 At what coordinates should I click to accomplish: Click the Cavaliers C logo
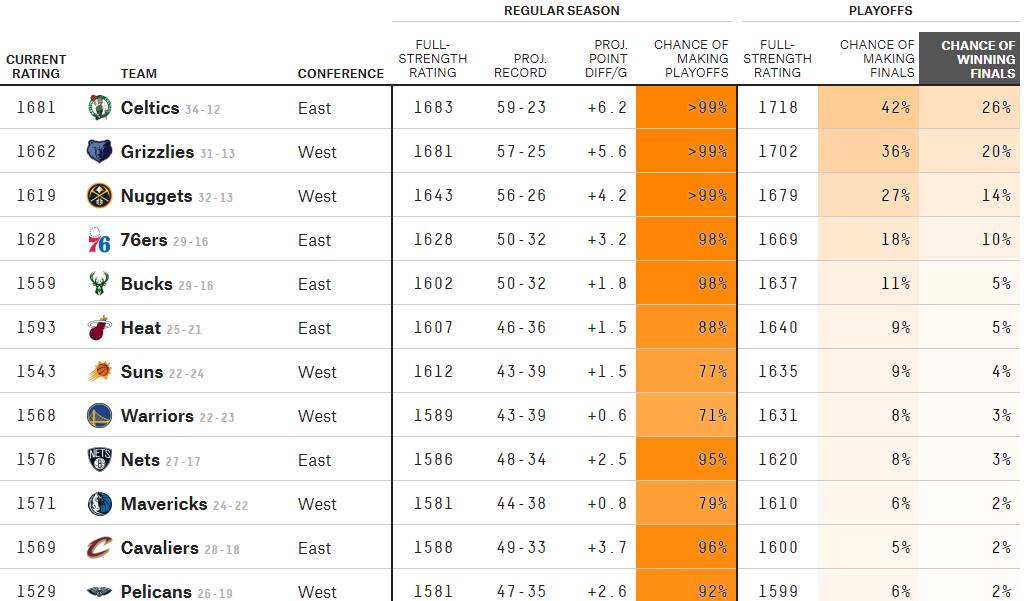click(99, 547)
